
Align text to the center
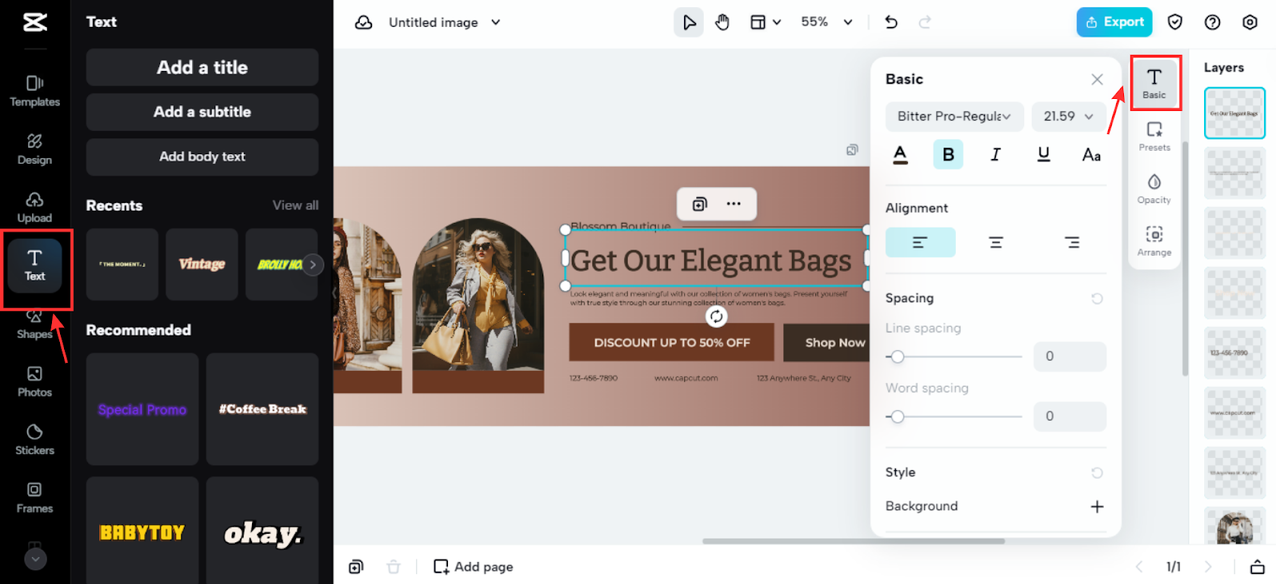996,243
